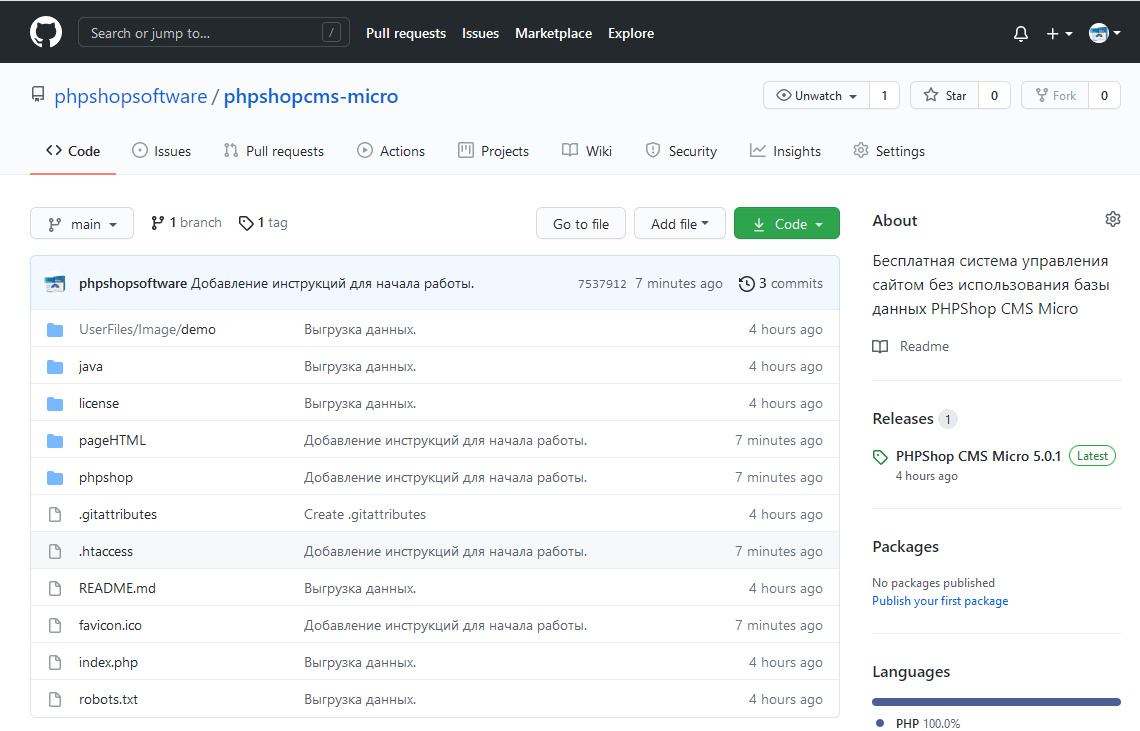This screenshot has height=731, width=1140.
Task: Click the star count next to Star
Action: pos(995,95)
